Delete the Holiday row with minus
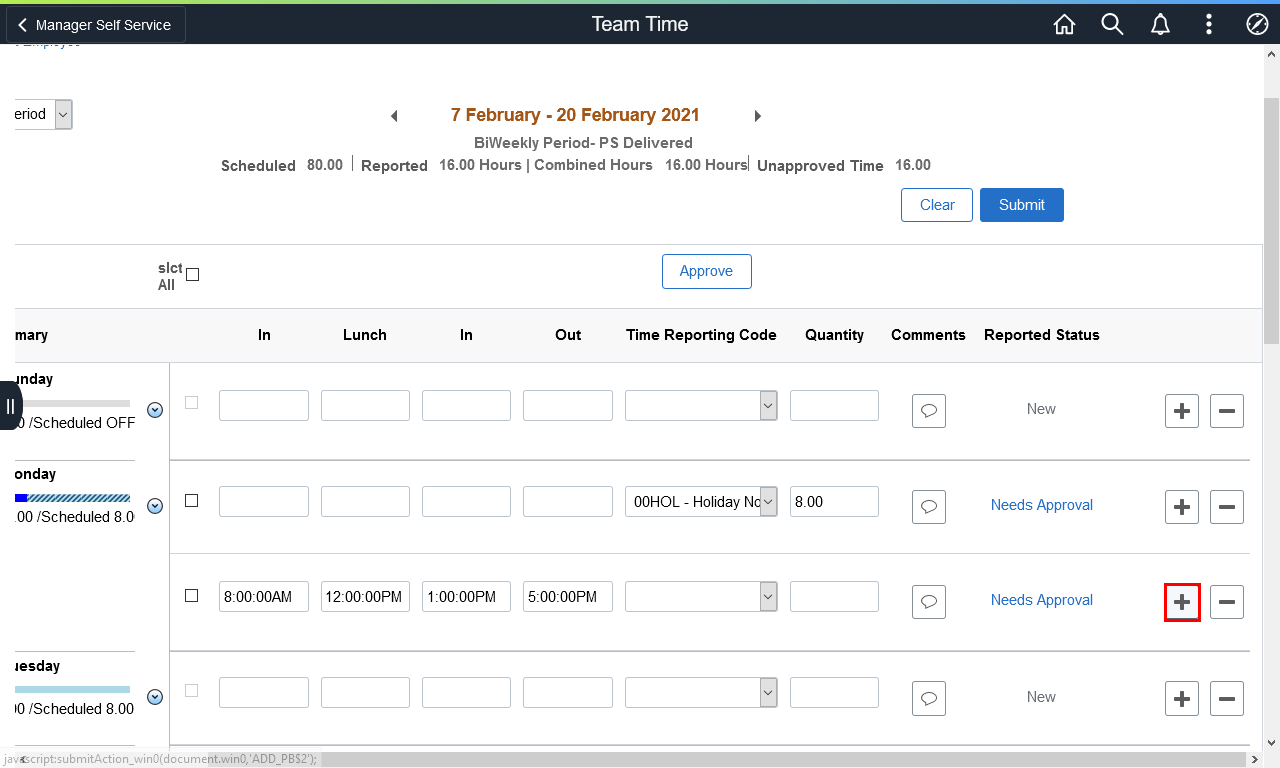This screenshot has width=1280, height=768. [x=1227, y=507]
